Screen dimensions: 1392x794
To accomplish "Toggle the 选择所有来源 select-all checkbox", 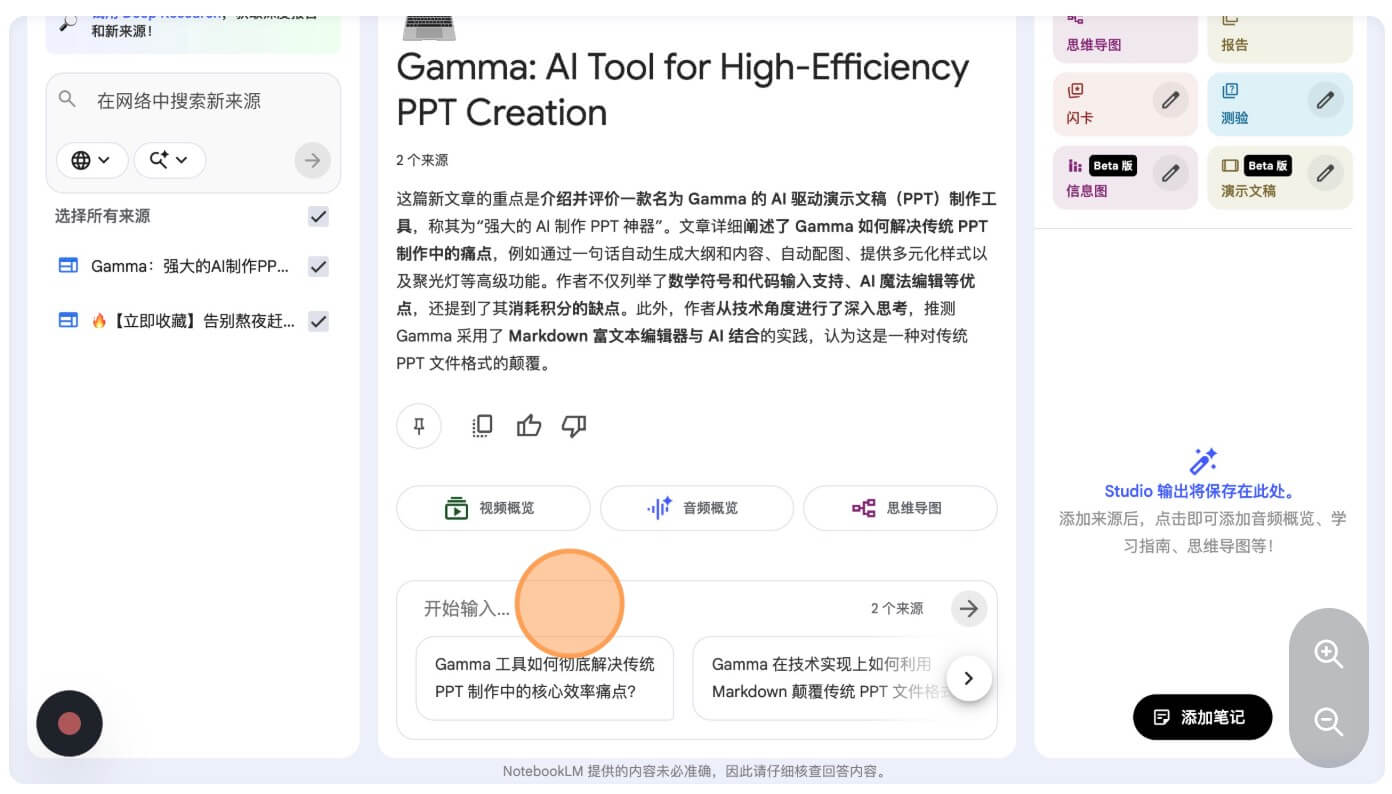I will (x=318, y=216).
